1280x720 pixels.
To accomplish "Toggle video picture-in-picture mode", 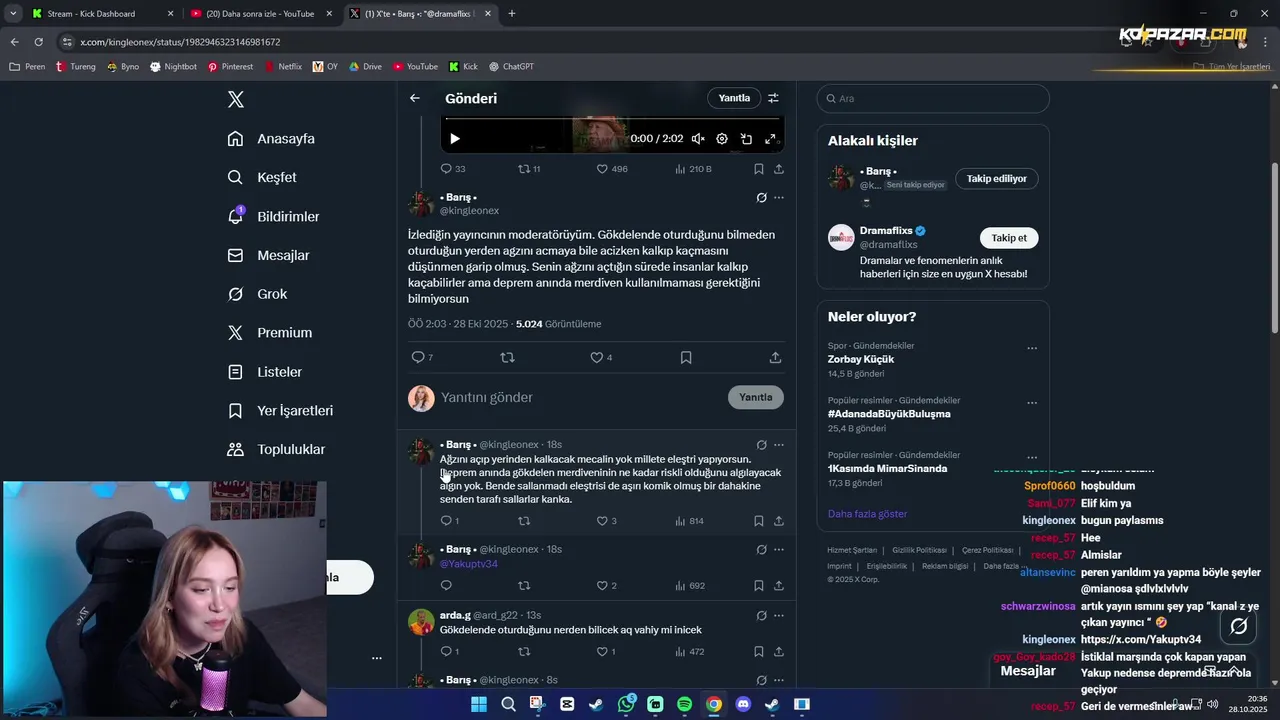I will (746, 139).
